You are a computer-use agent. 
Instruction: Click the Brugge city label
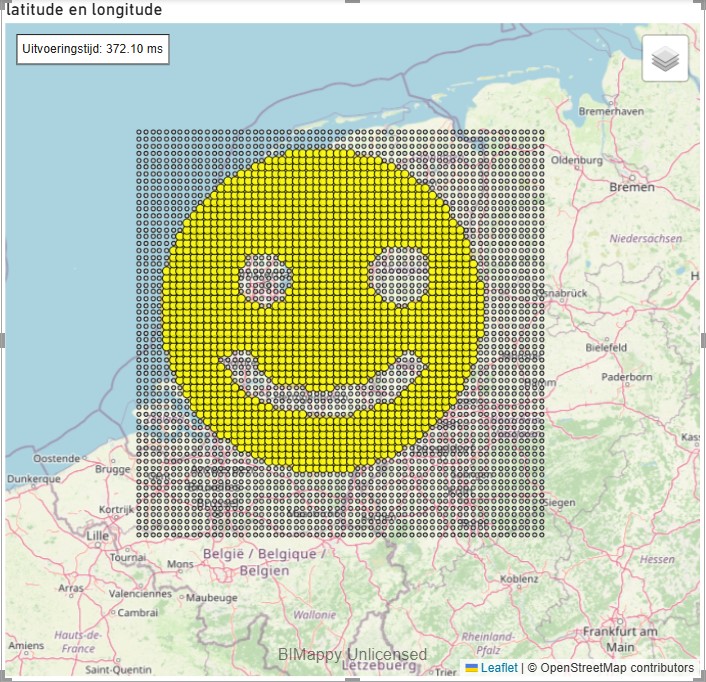click(x=113, y=470)
